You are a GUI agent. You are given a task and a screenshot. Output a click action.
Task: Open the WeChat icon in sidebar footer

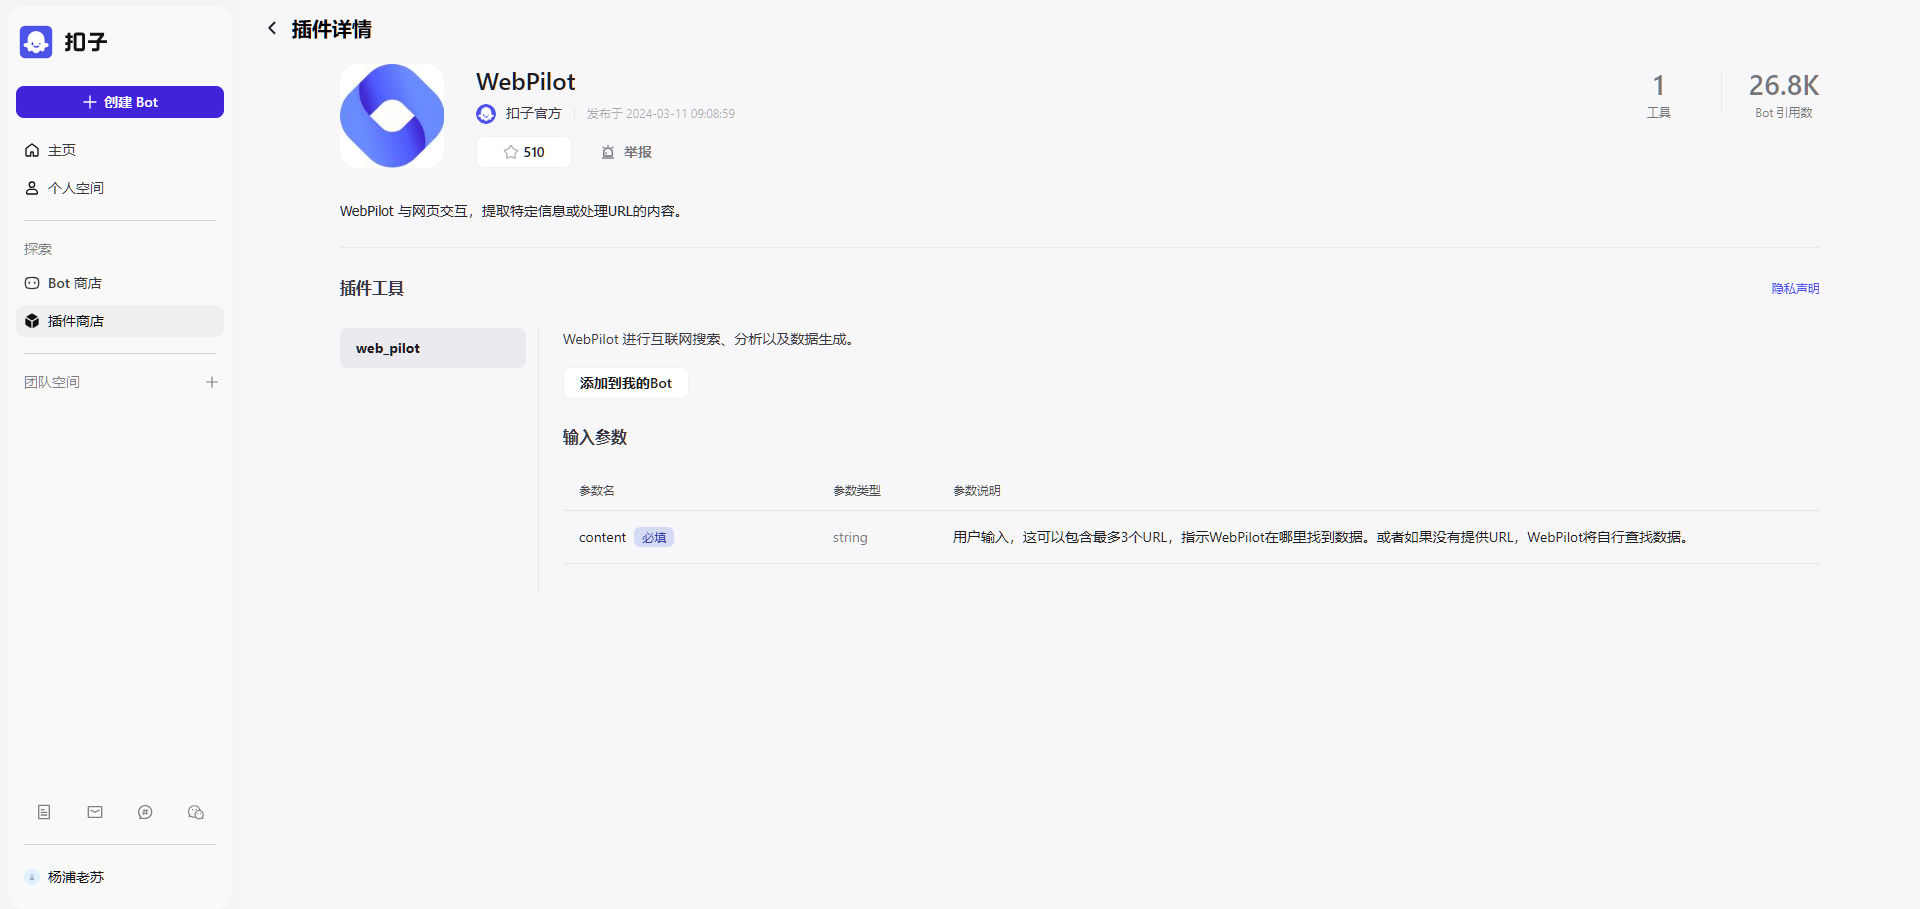point(196,812)
